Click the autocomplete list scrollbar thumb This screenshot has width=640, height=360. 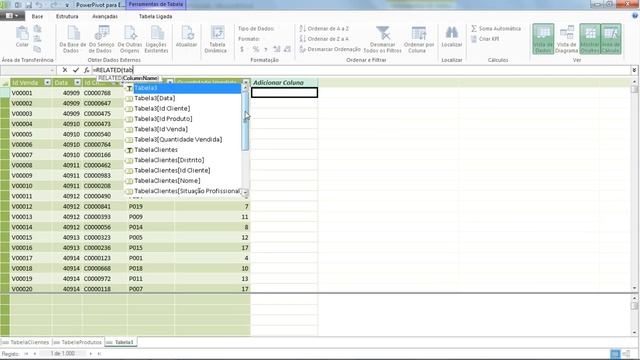[245, 121]
